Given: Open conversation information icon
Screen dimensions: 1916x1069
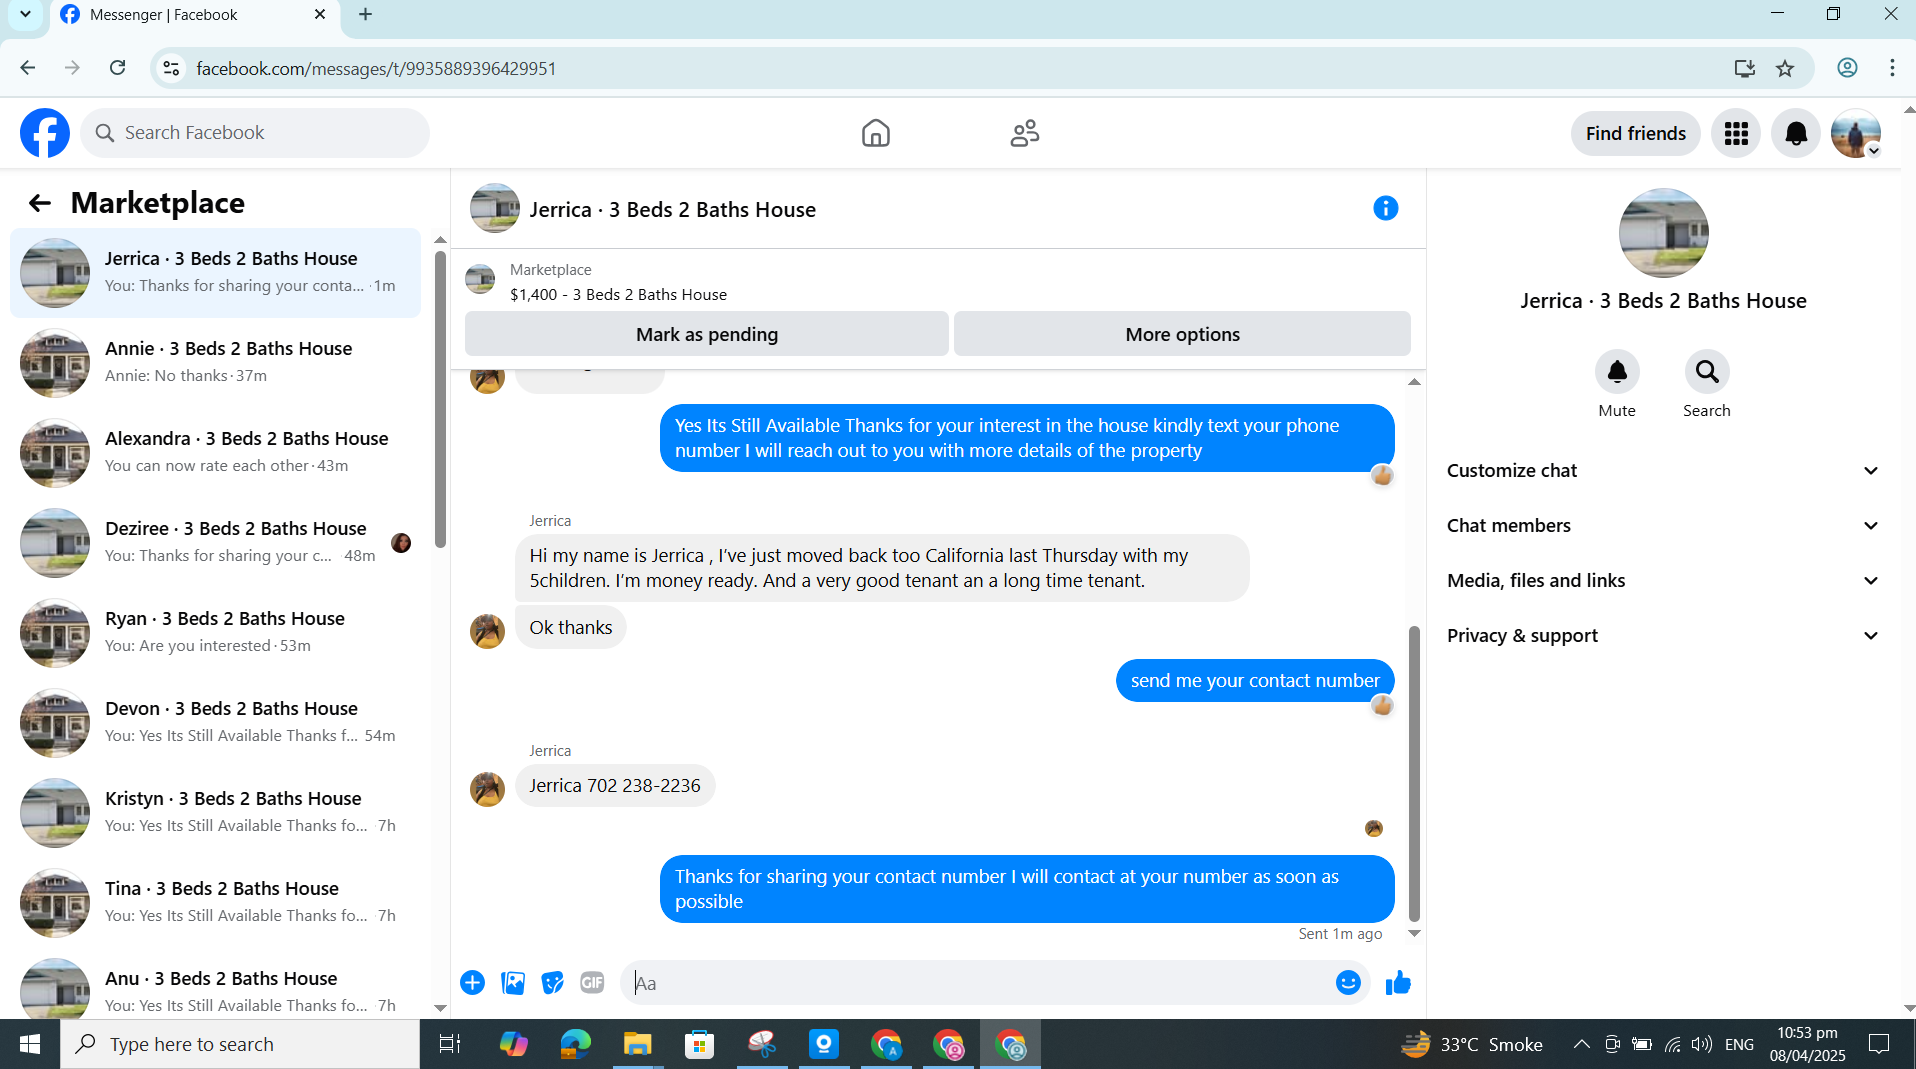Looking at the screenshot, I should [x=1385, y=208].
